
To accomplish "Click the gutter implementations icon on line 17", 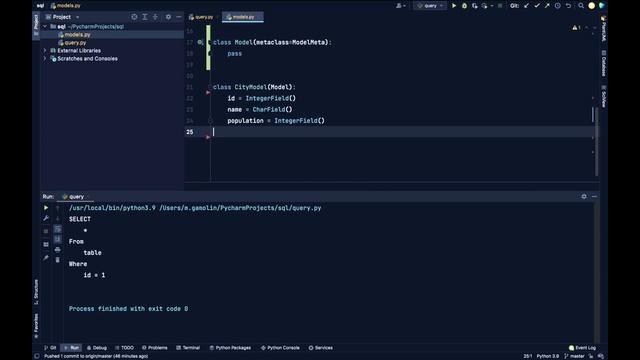I will (200, 42).
